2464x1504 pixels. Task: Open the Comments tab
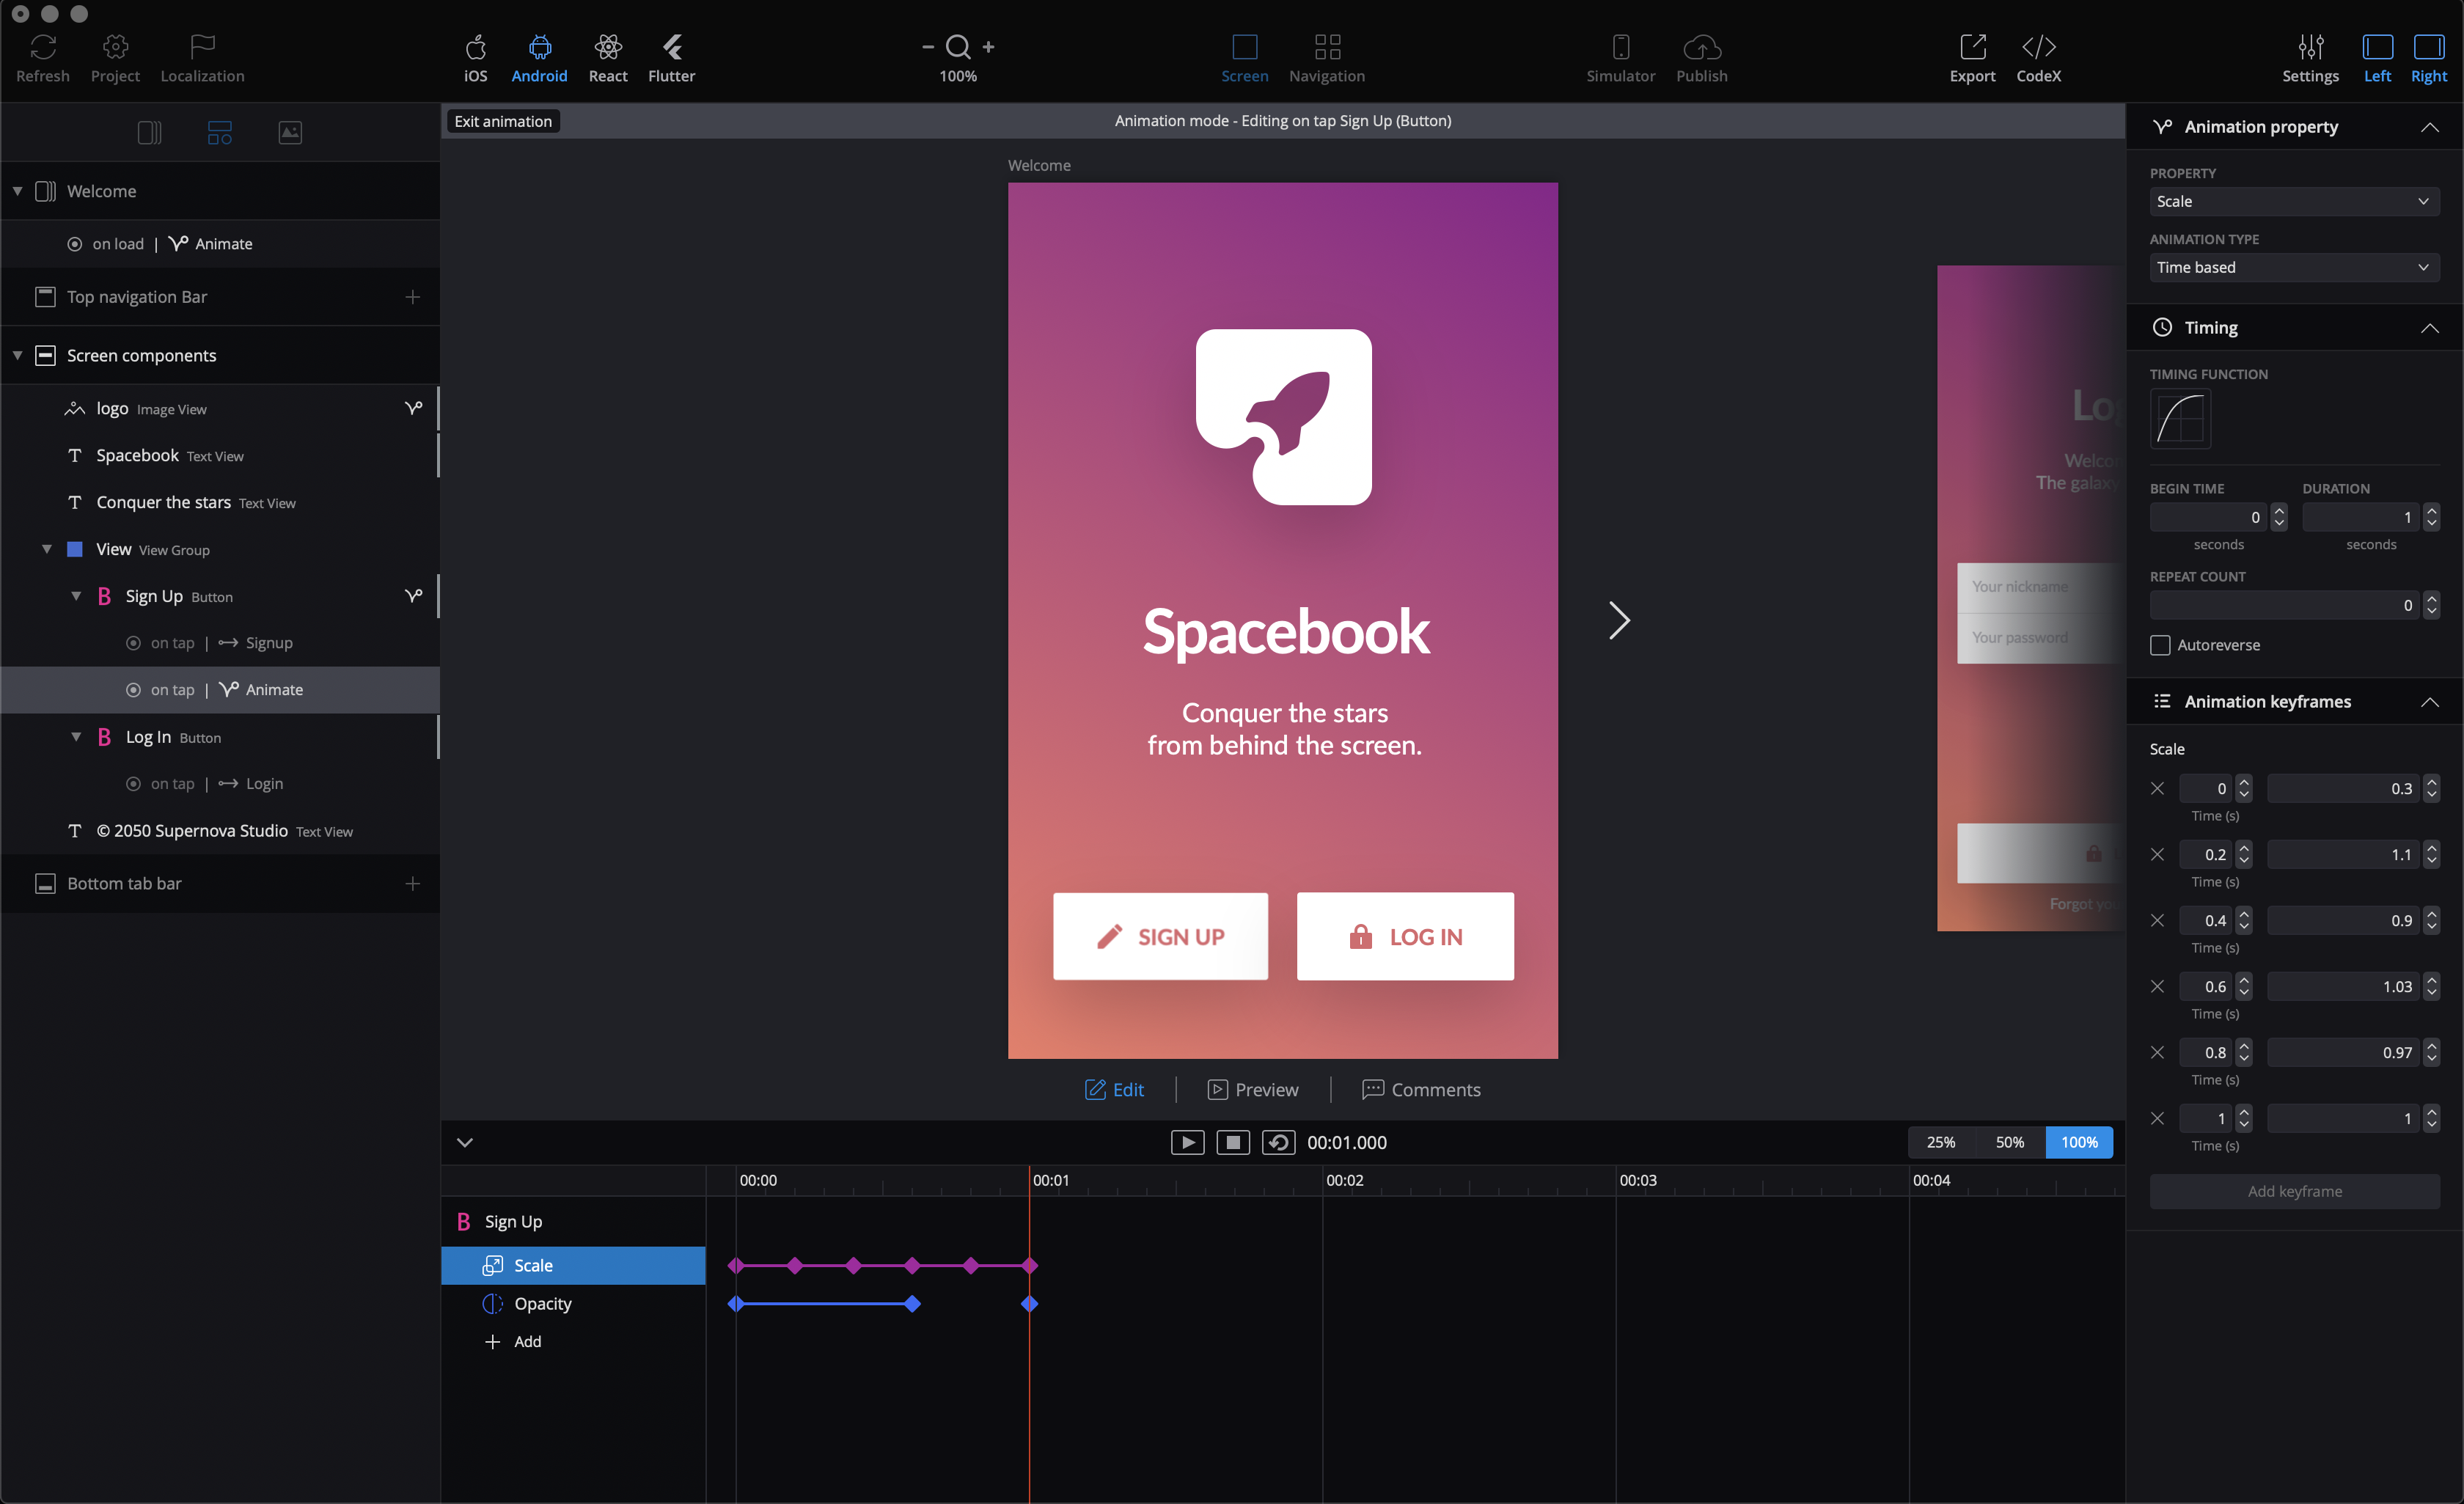[1420, 1089]
